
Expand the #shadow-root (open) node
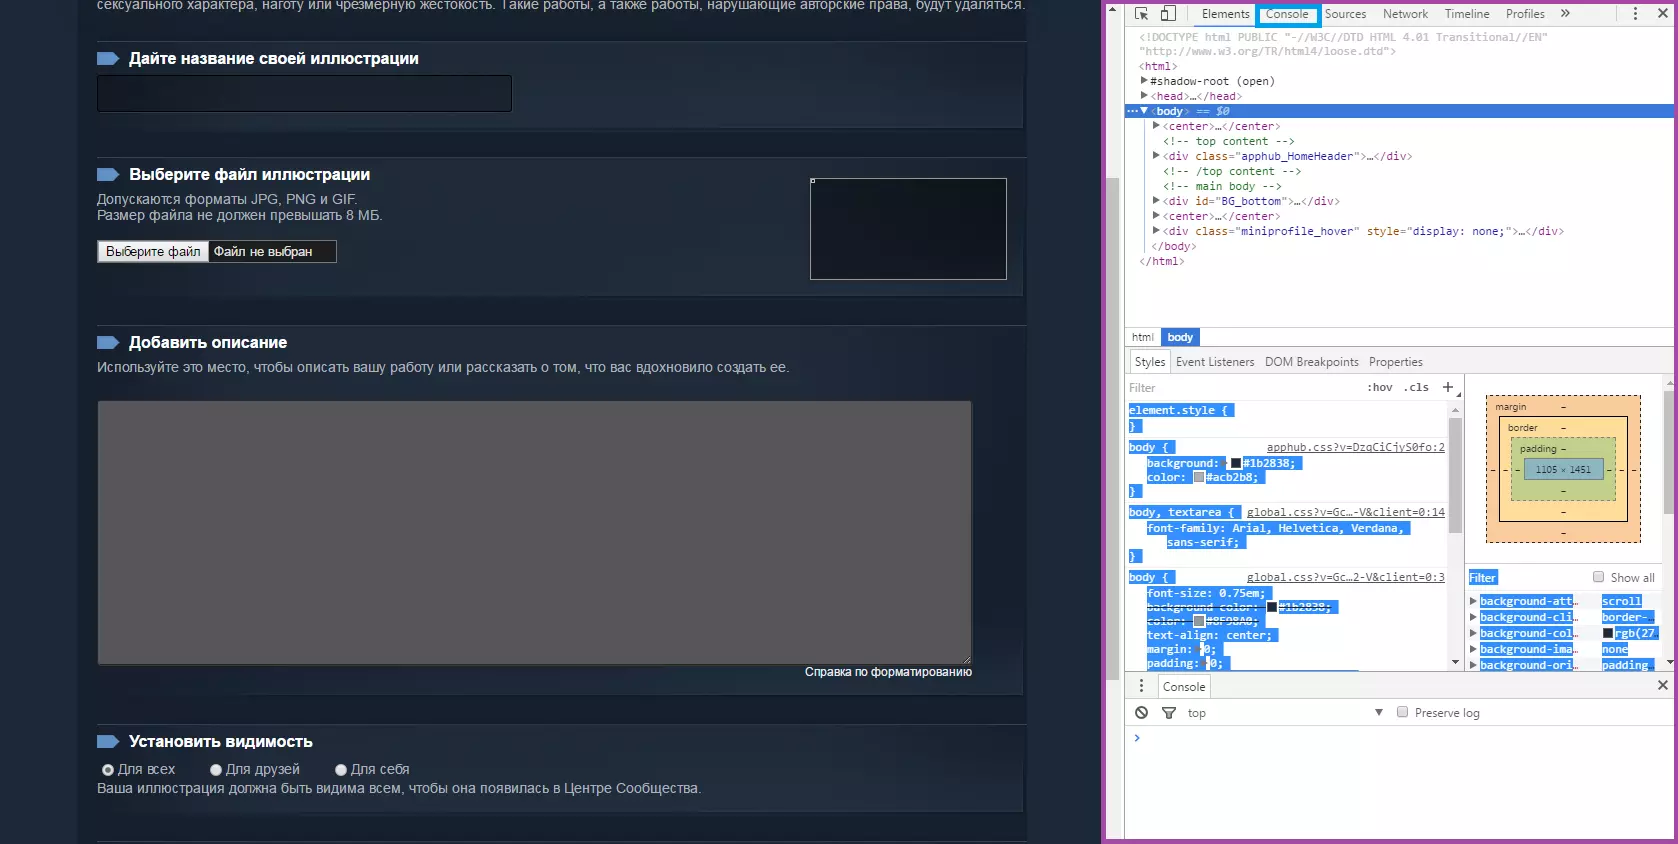click(x=1144, y=81)
